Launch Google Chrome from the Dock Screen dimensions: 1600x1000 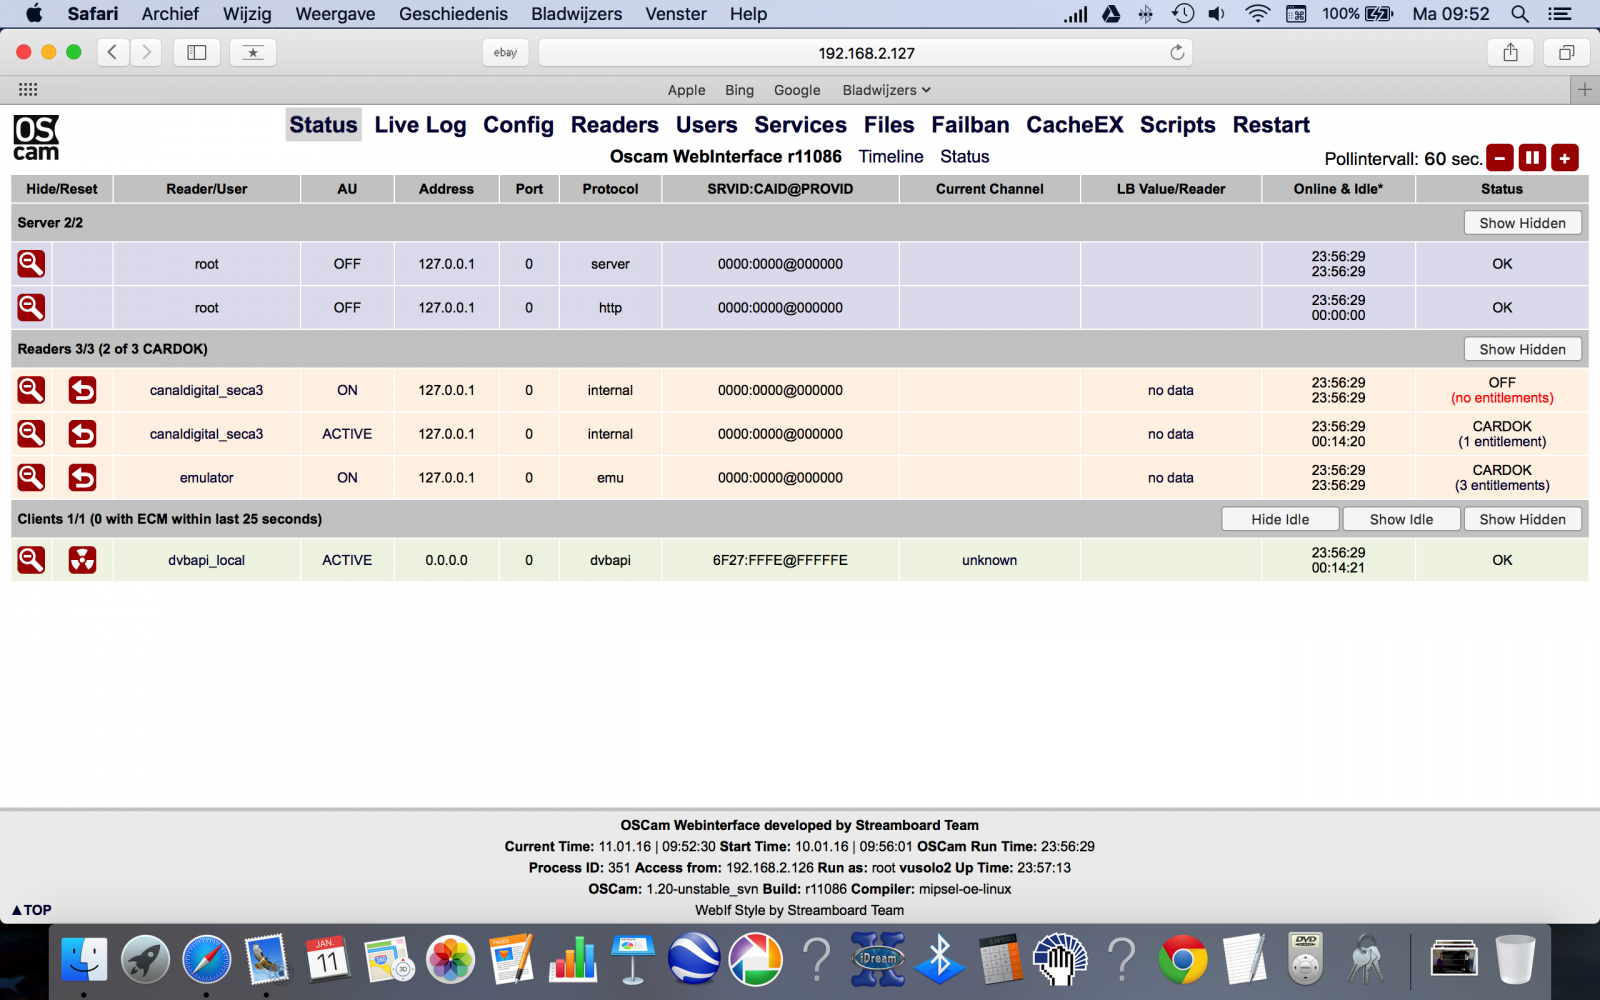[1182, 960]
